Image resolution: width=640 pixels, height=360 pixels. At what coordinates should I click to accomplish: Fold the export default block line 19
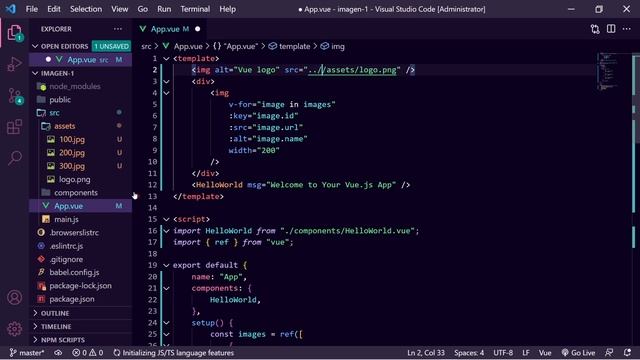point(167,265)
